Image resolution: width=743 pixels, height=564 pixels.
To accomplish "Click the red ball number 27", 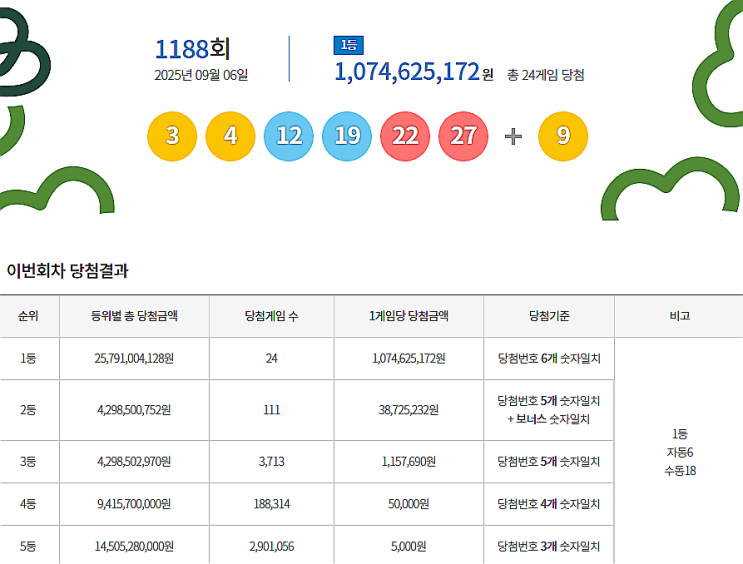I will coord(463,136).
